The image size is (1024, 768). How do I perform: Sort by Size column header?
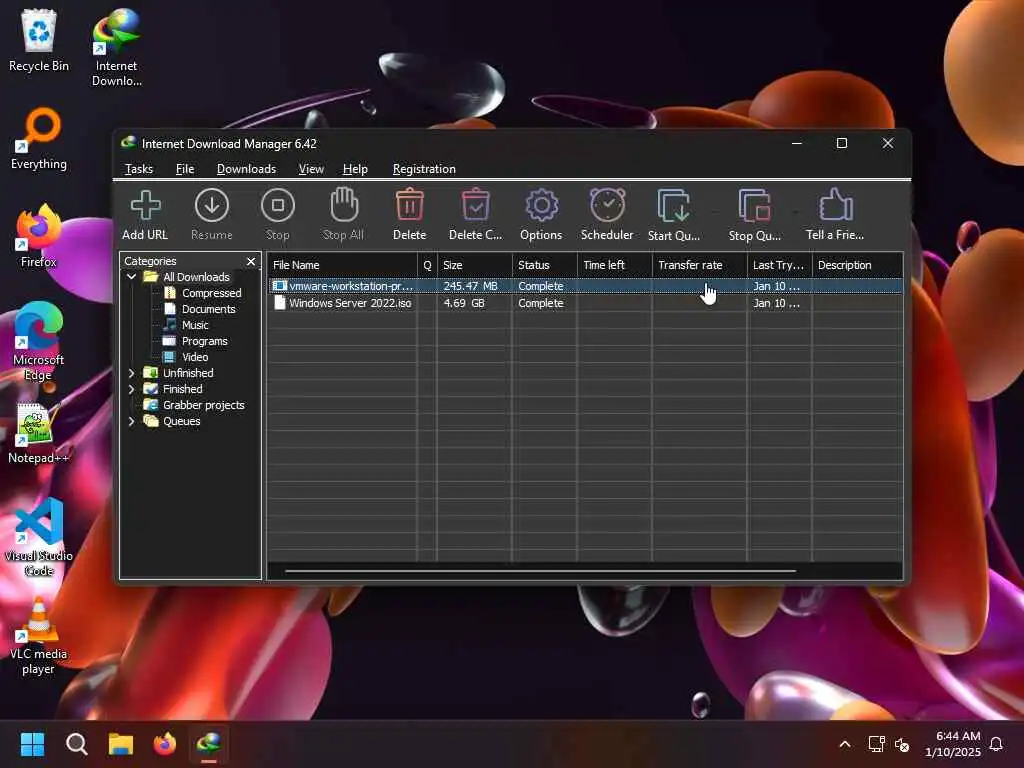click(x=475, y=265)
